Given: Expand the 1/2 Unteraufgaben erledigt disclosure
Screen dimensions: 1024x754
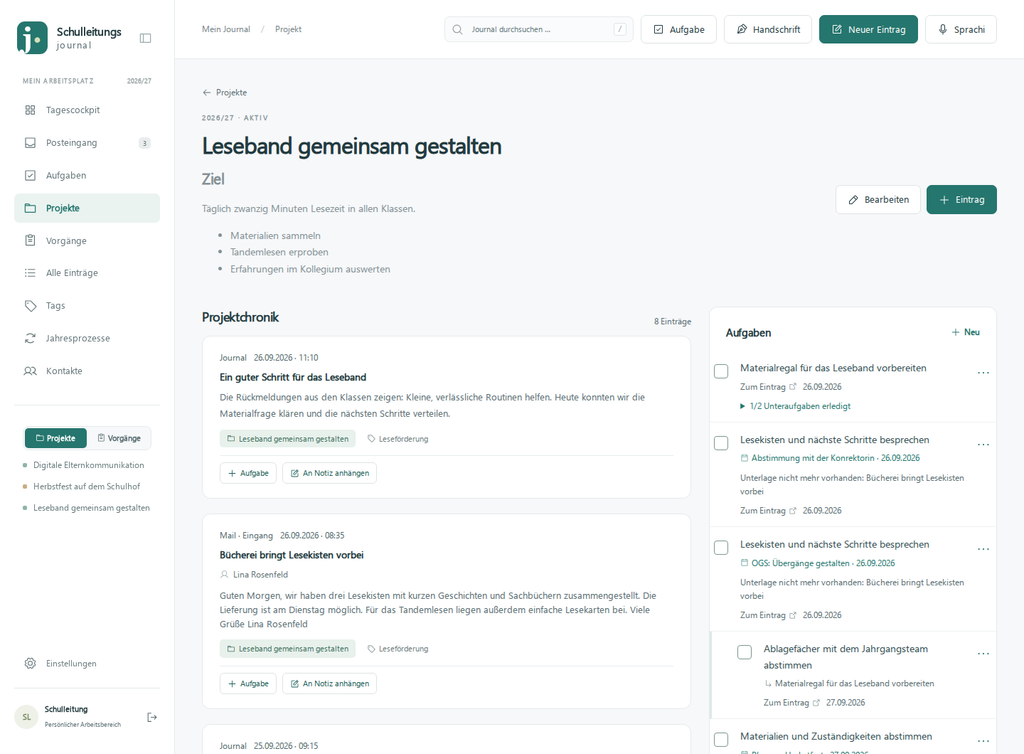Looking at the screenshot, I should [x=795, y=406].
